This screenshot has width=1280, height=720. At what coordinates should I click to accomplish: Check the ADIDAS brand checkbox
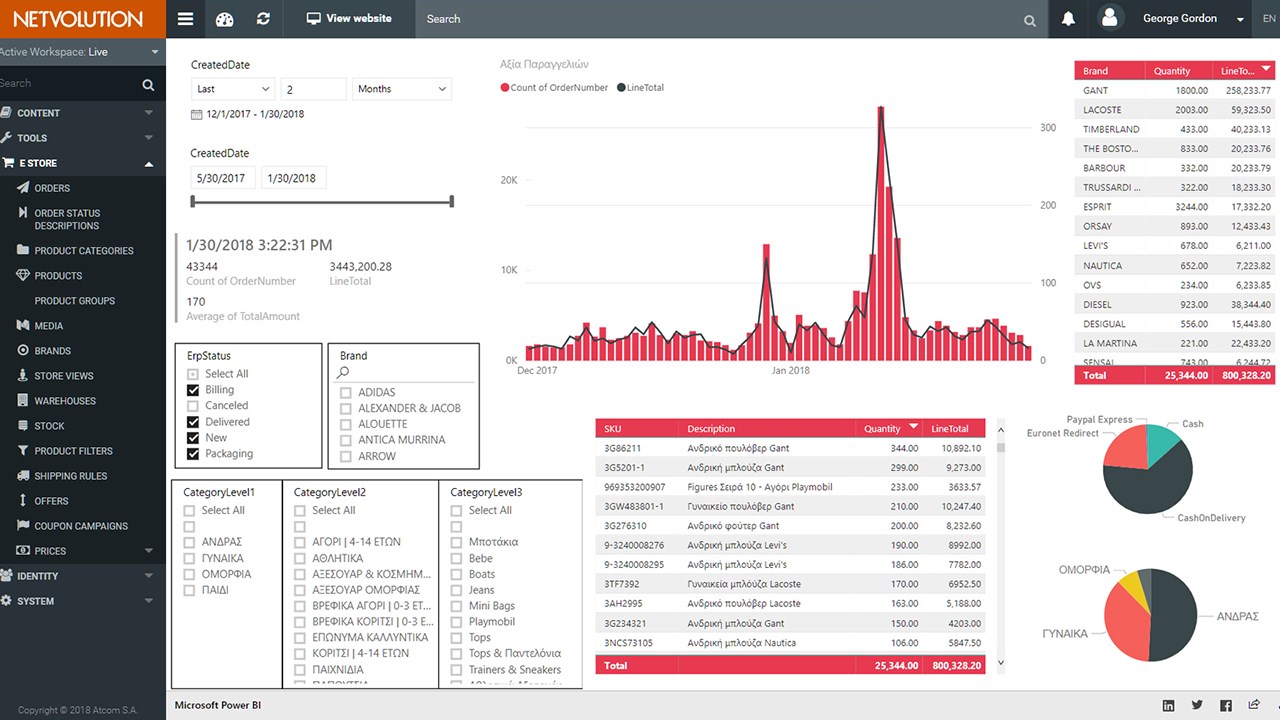click(345, 393)
